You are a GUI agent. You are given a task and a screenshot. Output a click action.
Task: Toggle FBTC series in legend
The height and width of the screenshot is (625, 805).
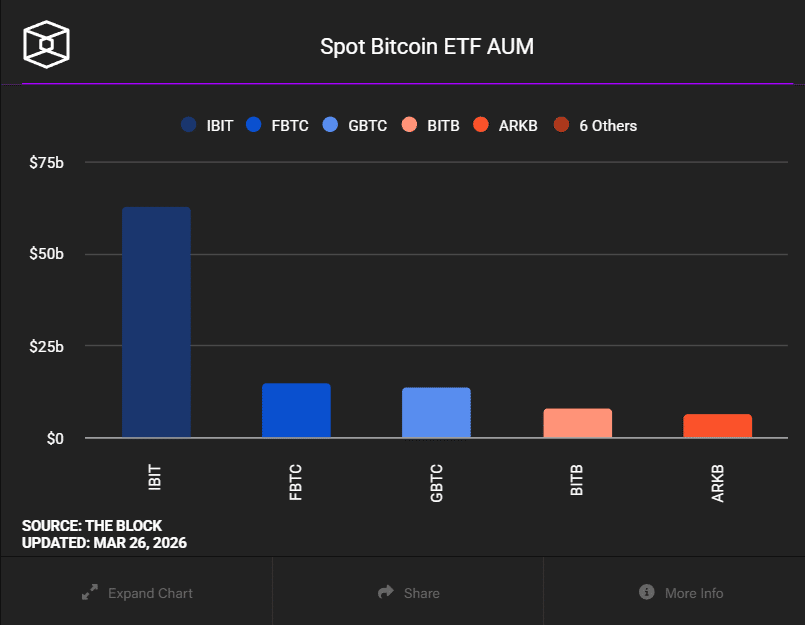[x=277, y=125]
